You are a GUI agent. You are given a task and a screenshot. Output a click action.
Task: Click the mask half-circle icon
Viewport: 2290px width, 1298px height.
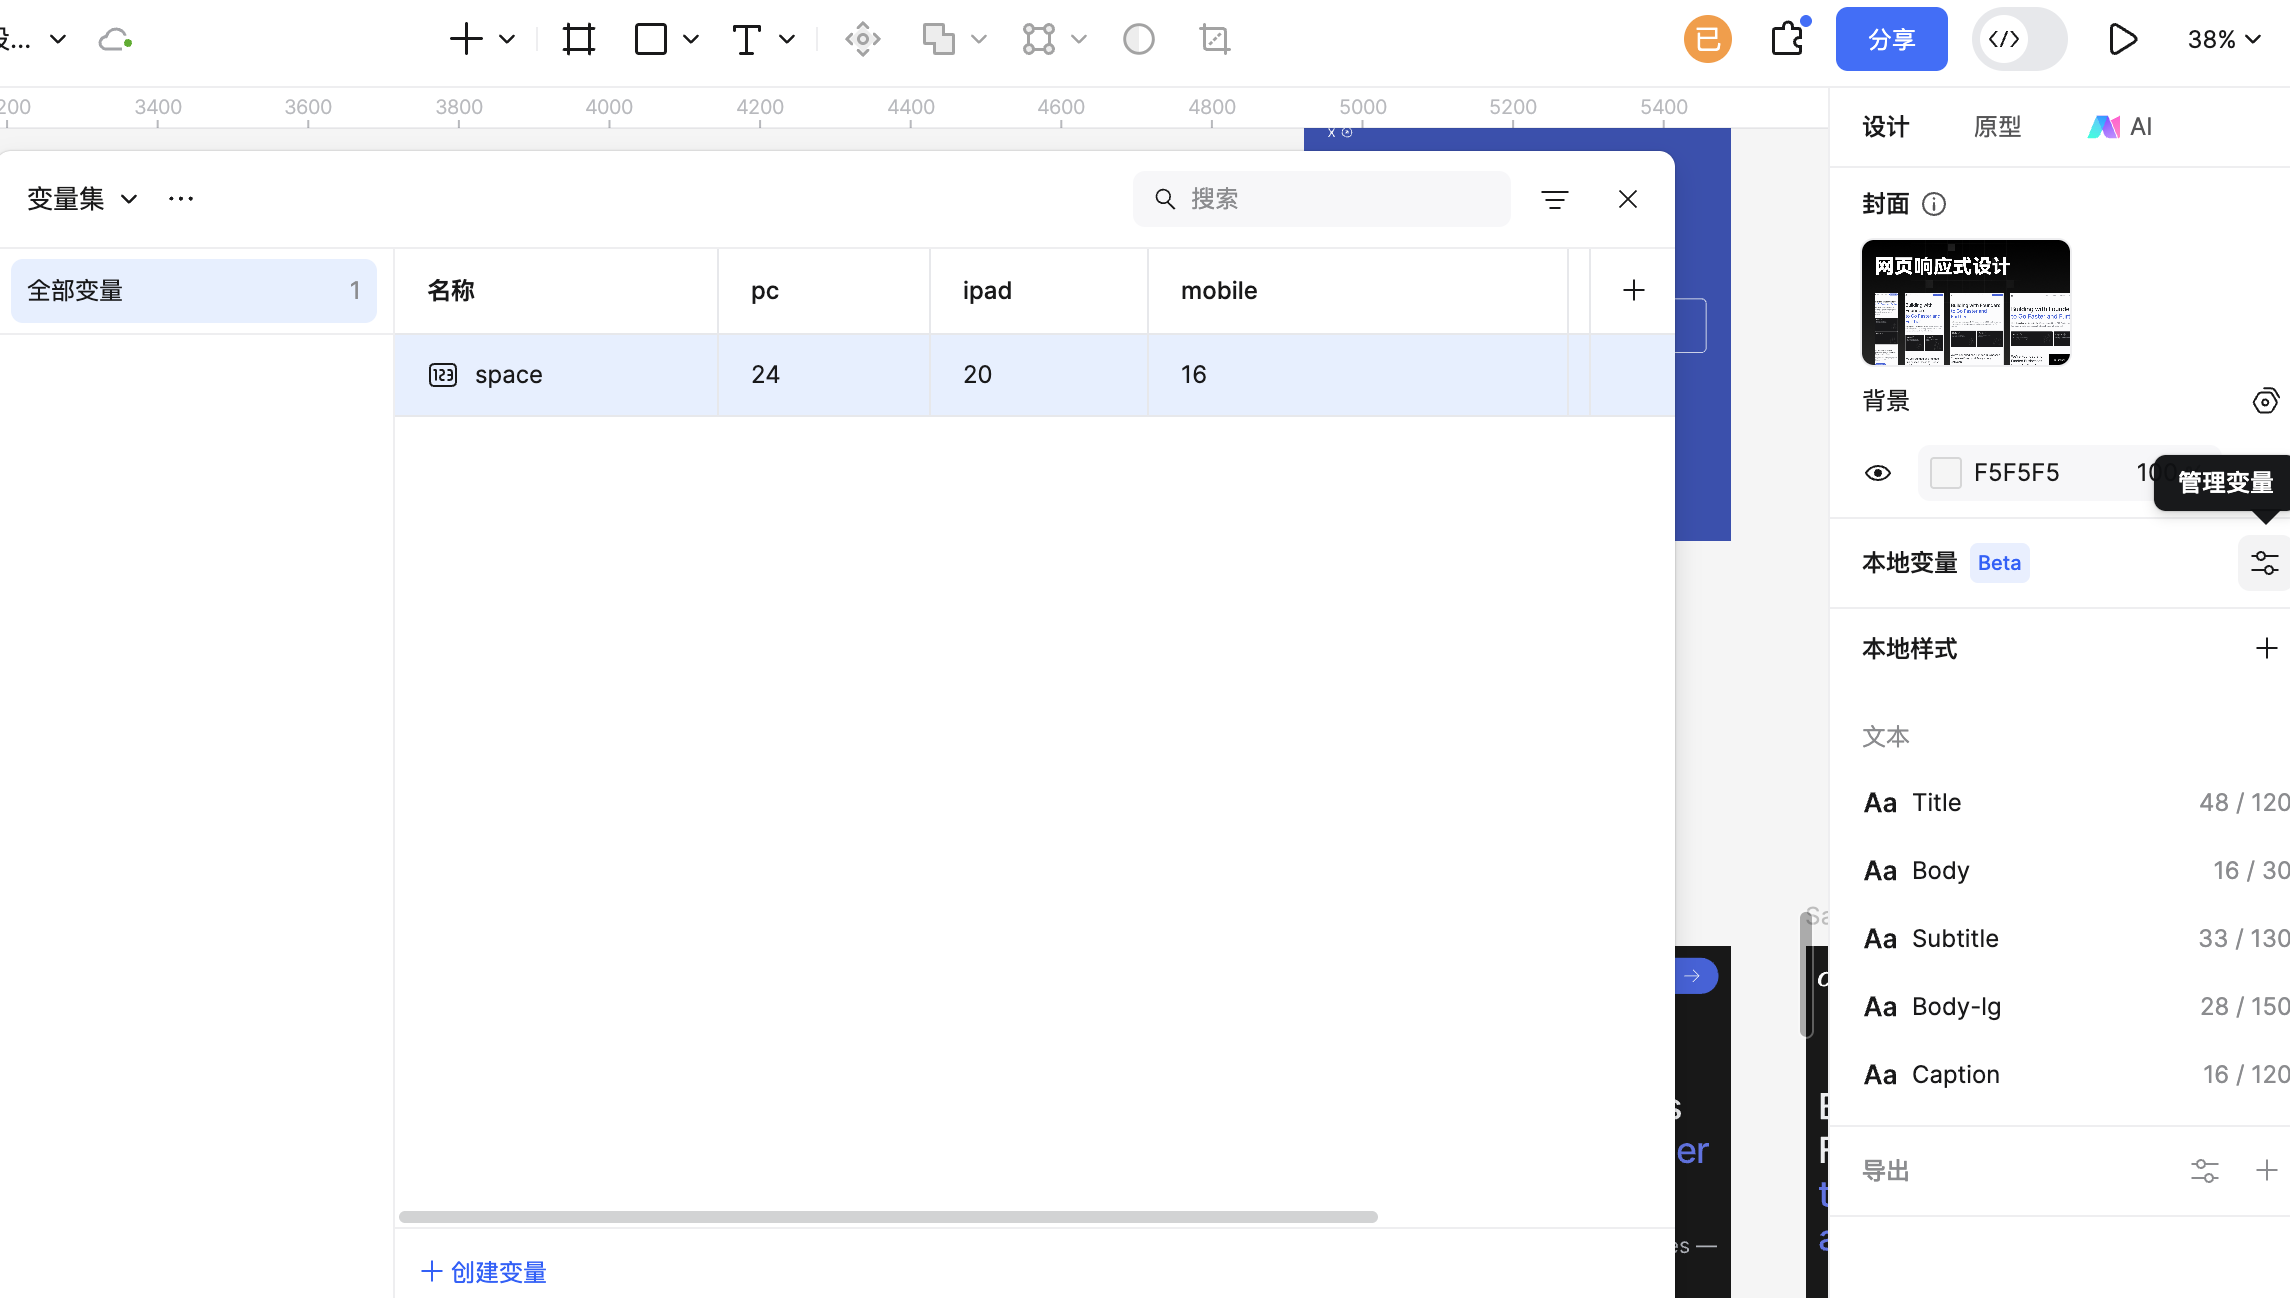point(1138,40)
